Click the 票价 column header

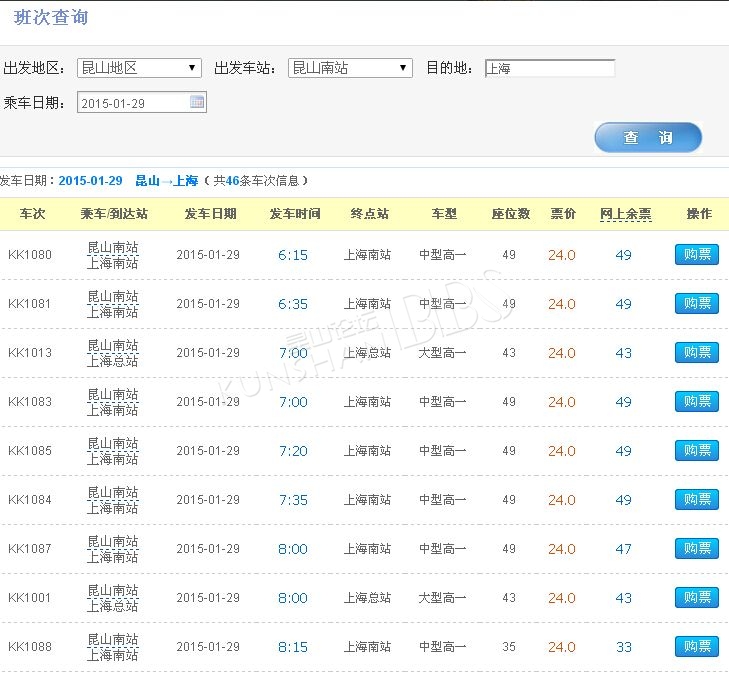563,214
